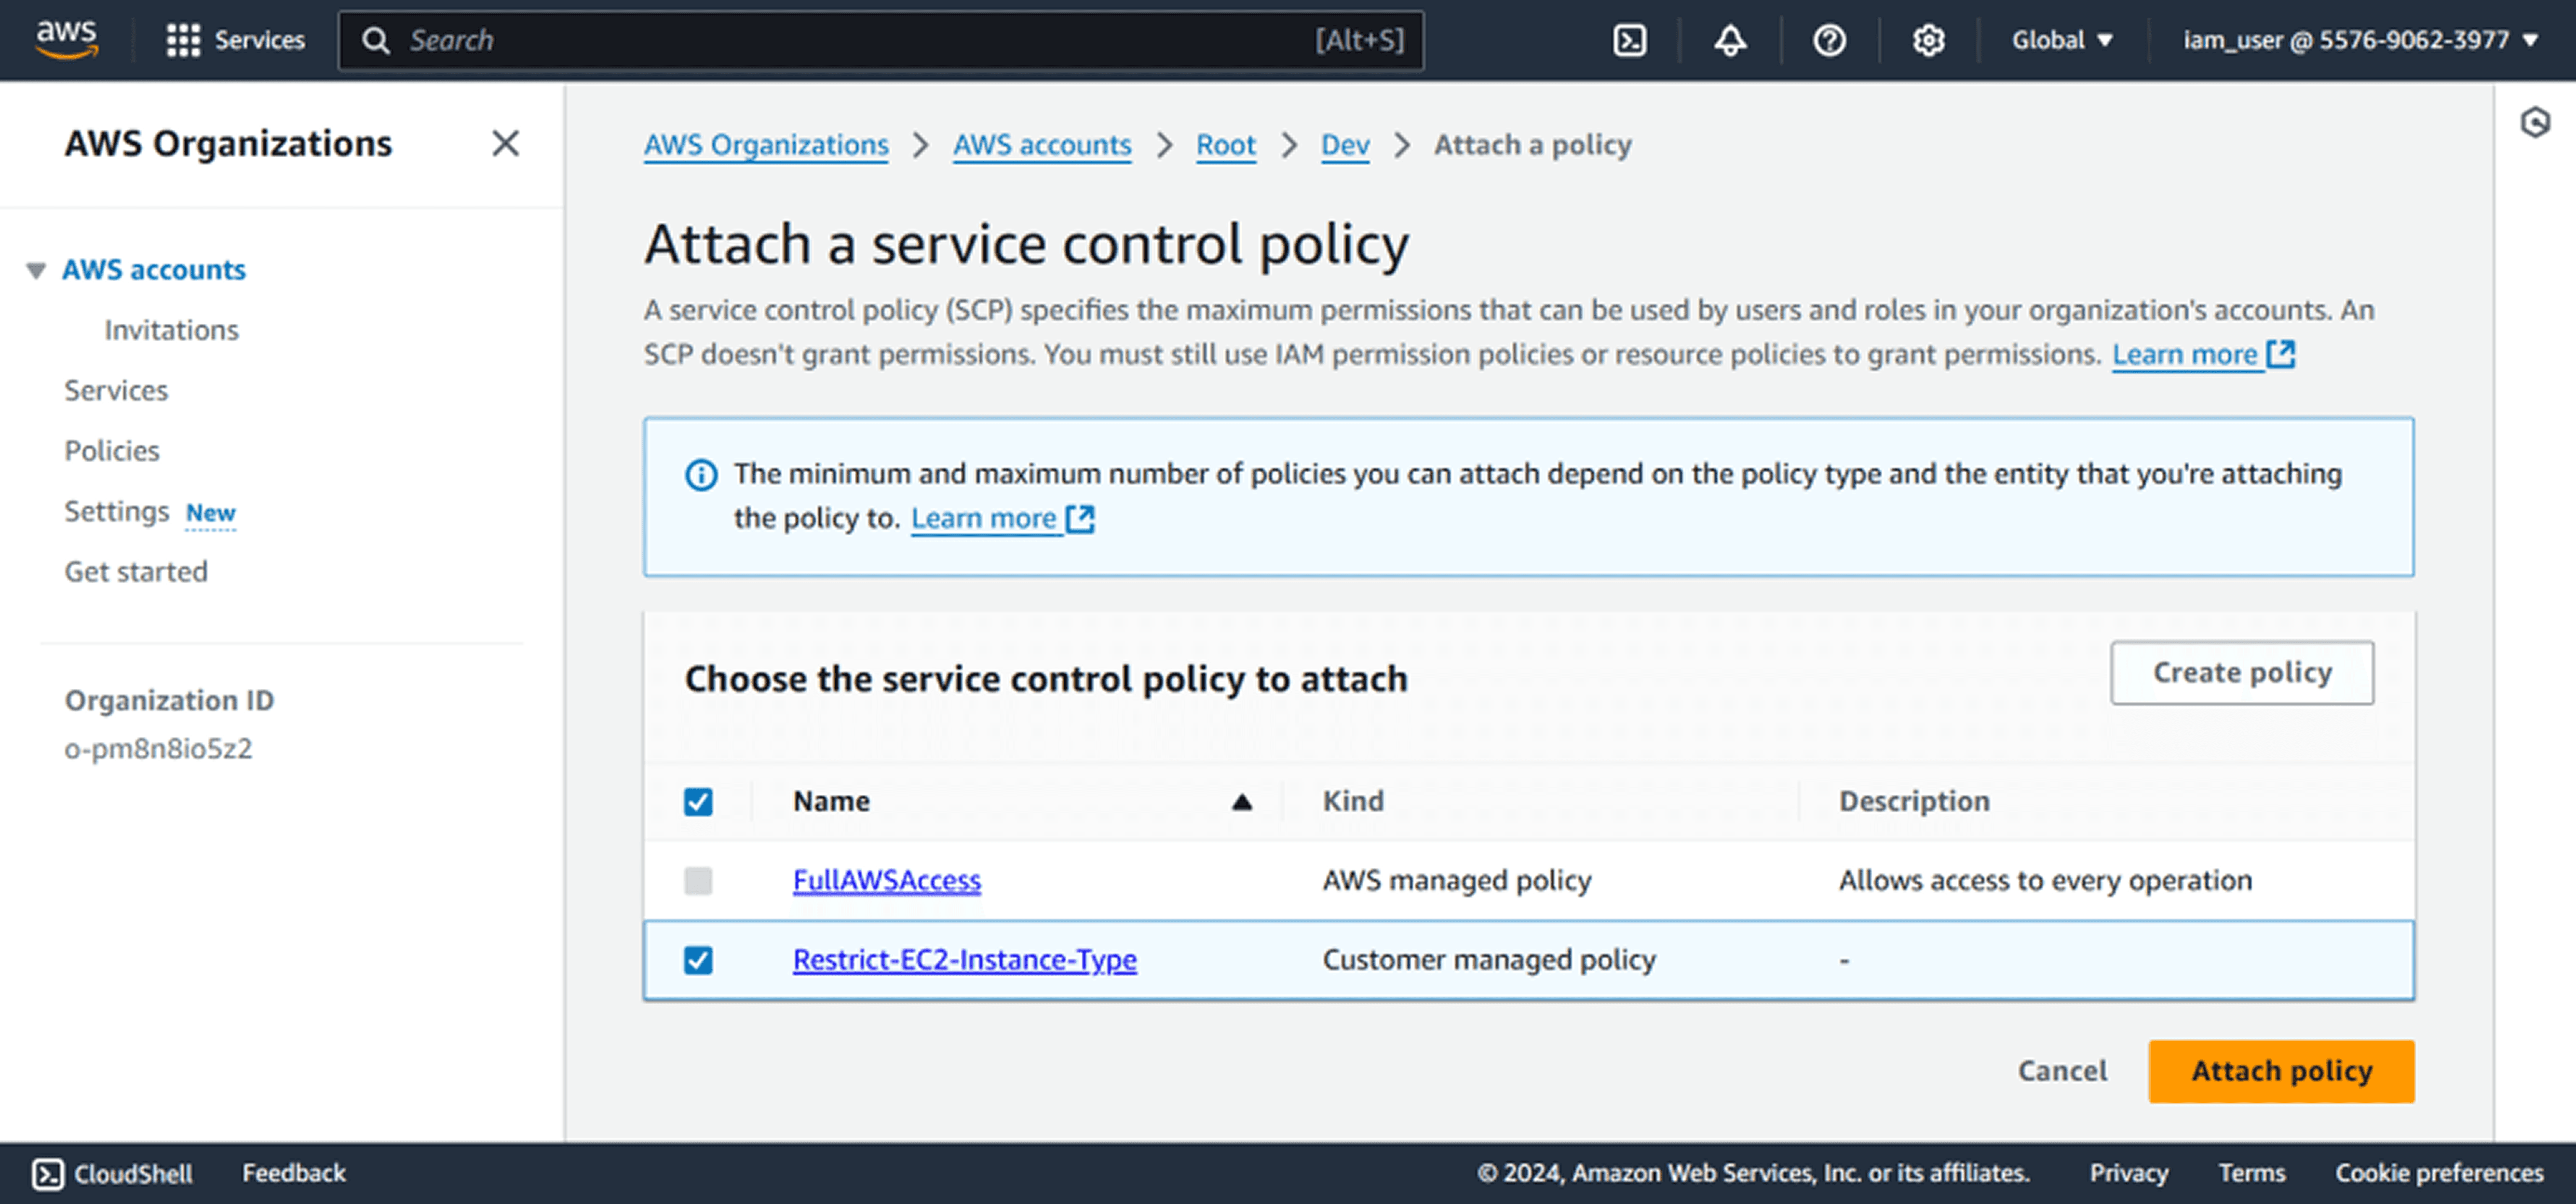Screen dimensions: 2576x1204
Task: Toggle the select-all checkbox in table header
Action: [698, 802]
